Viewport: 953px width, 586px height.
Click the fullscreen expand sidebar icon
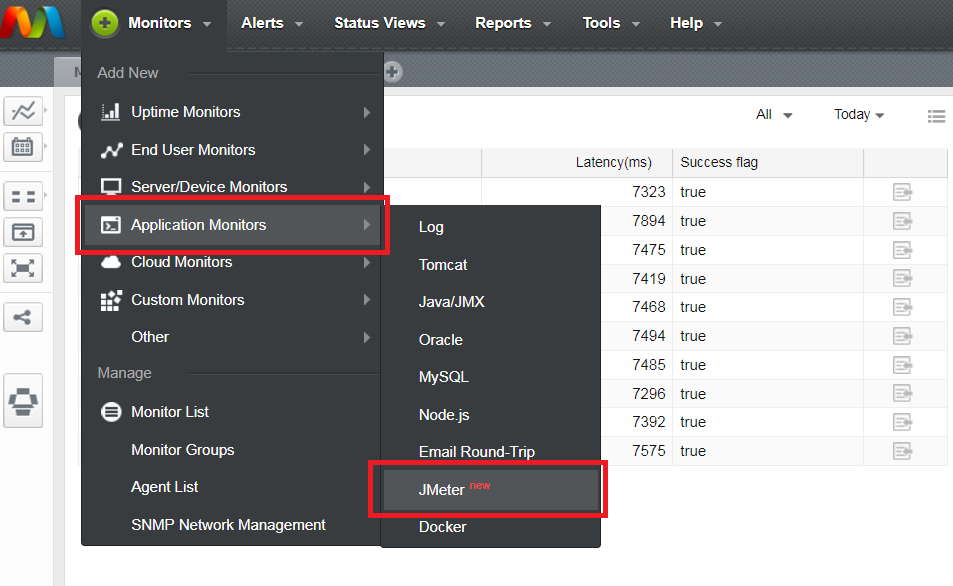pyautogui.click(x=23, y=267)
